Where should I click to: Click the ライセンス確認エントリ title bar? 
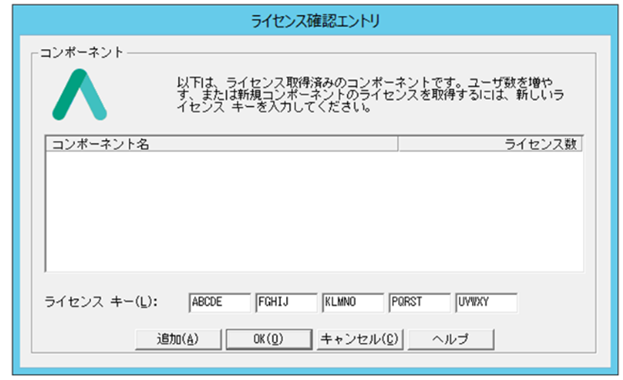point(315,21)
